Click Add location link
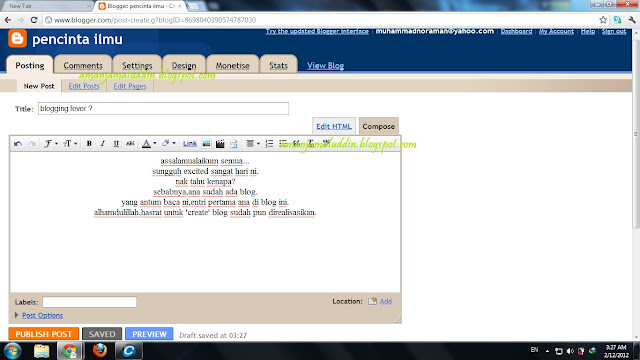640x360 pixels. coord(386,301)
